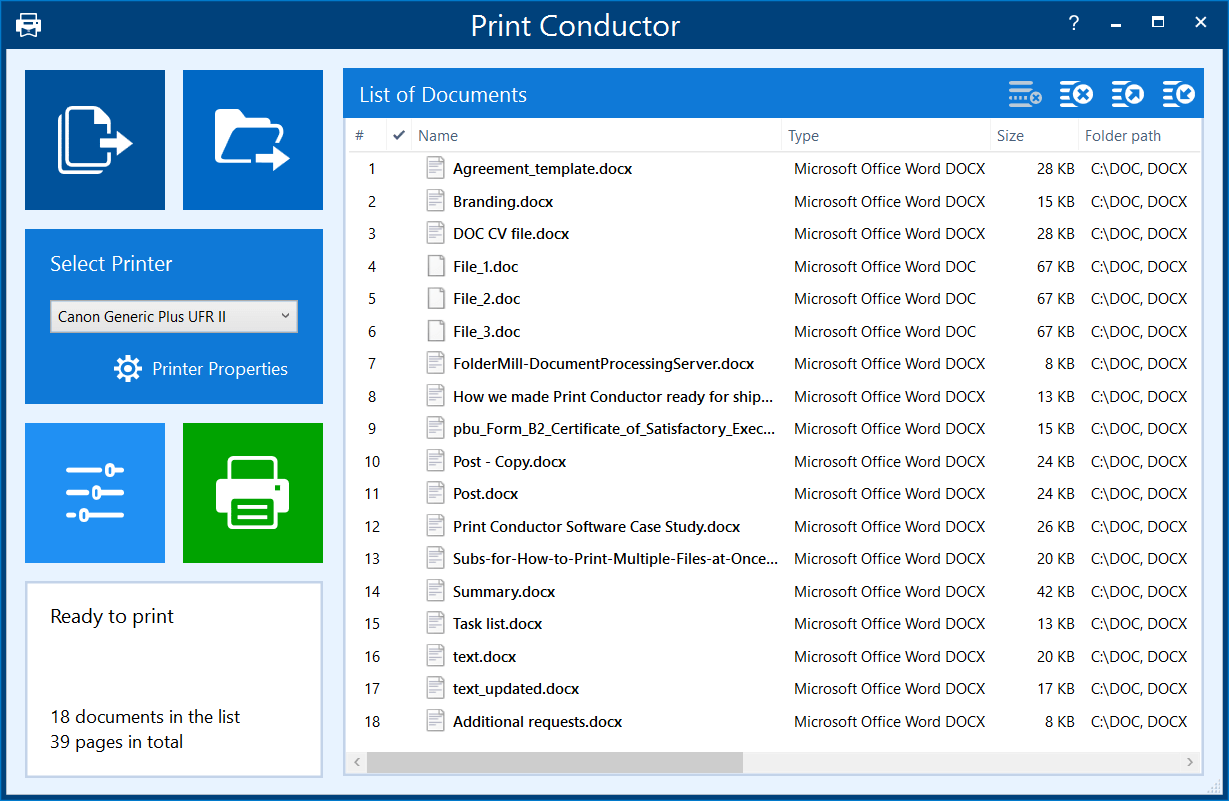Screen dimensions: 1229x801
Task: Click the Add Documents tile icon
Action: click(x=95, y=140)
